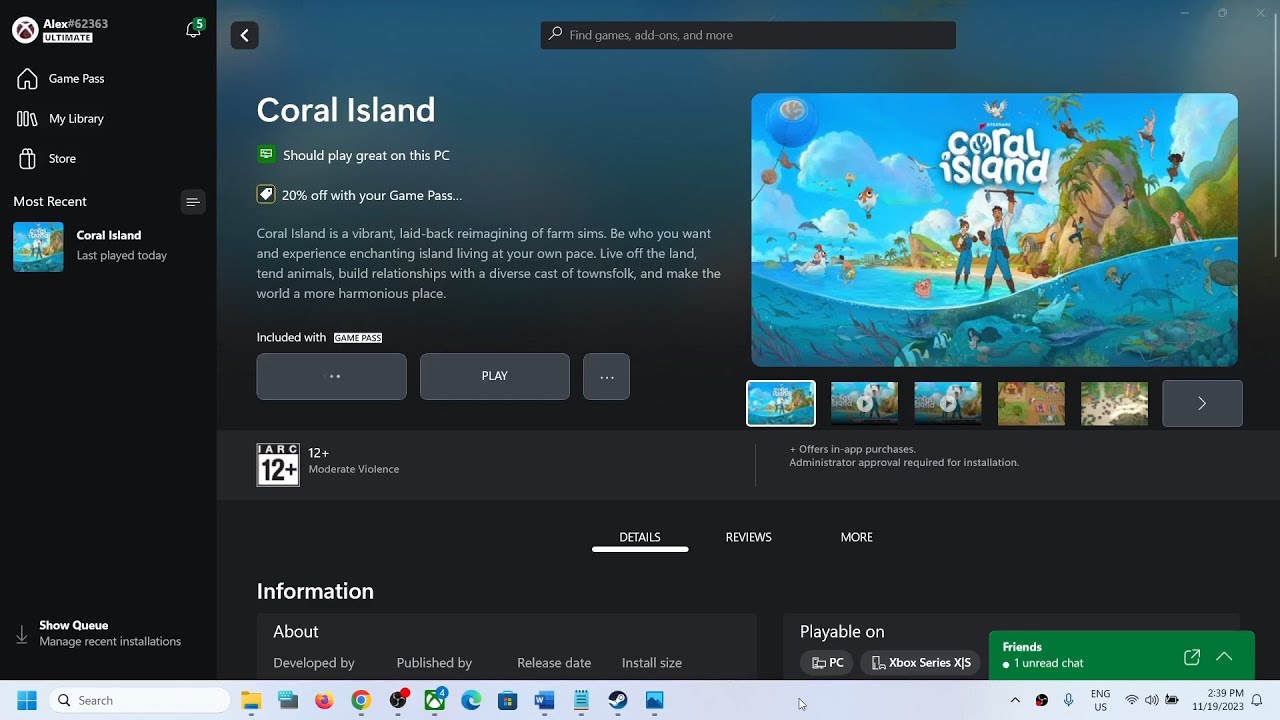
Task: Advance gallery with next arrow
Action: (x=1202, y=403)
